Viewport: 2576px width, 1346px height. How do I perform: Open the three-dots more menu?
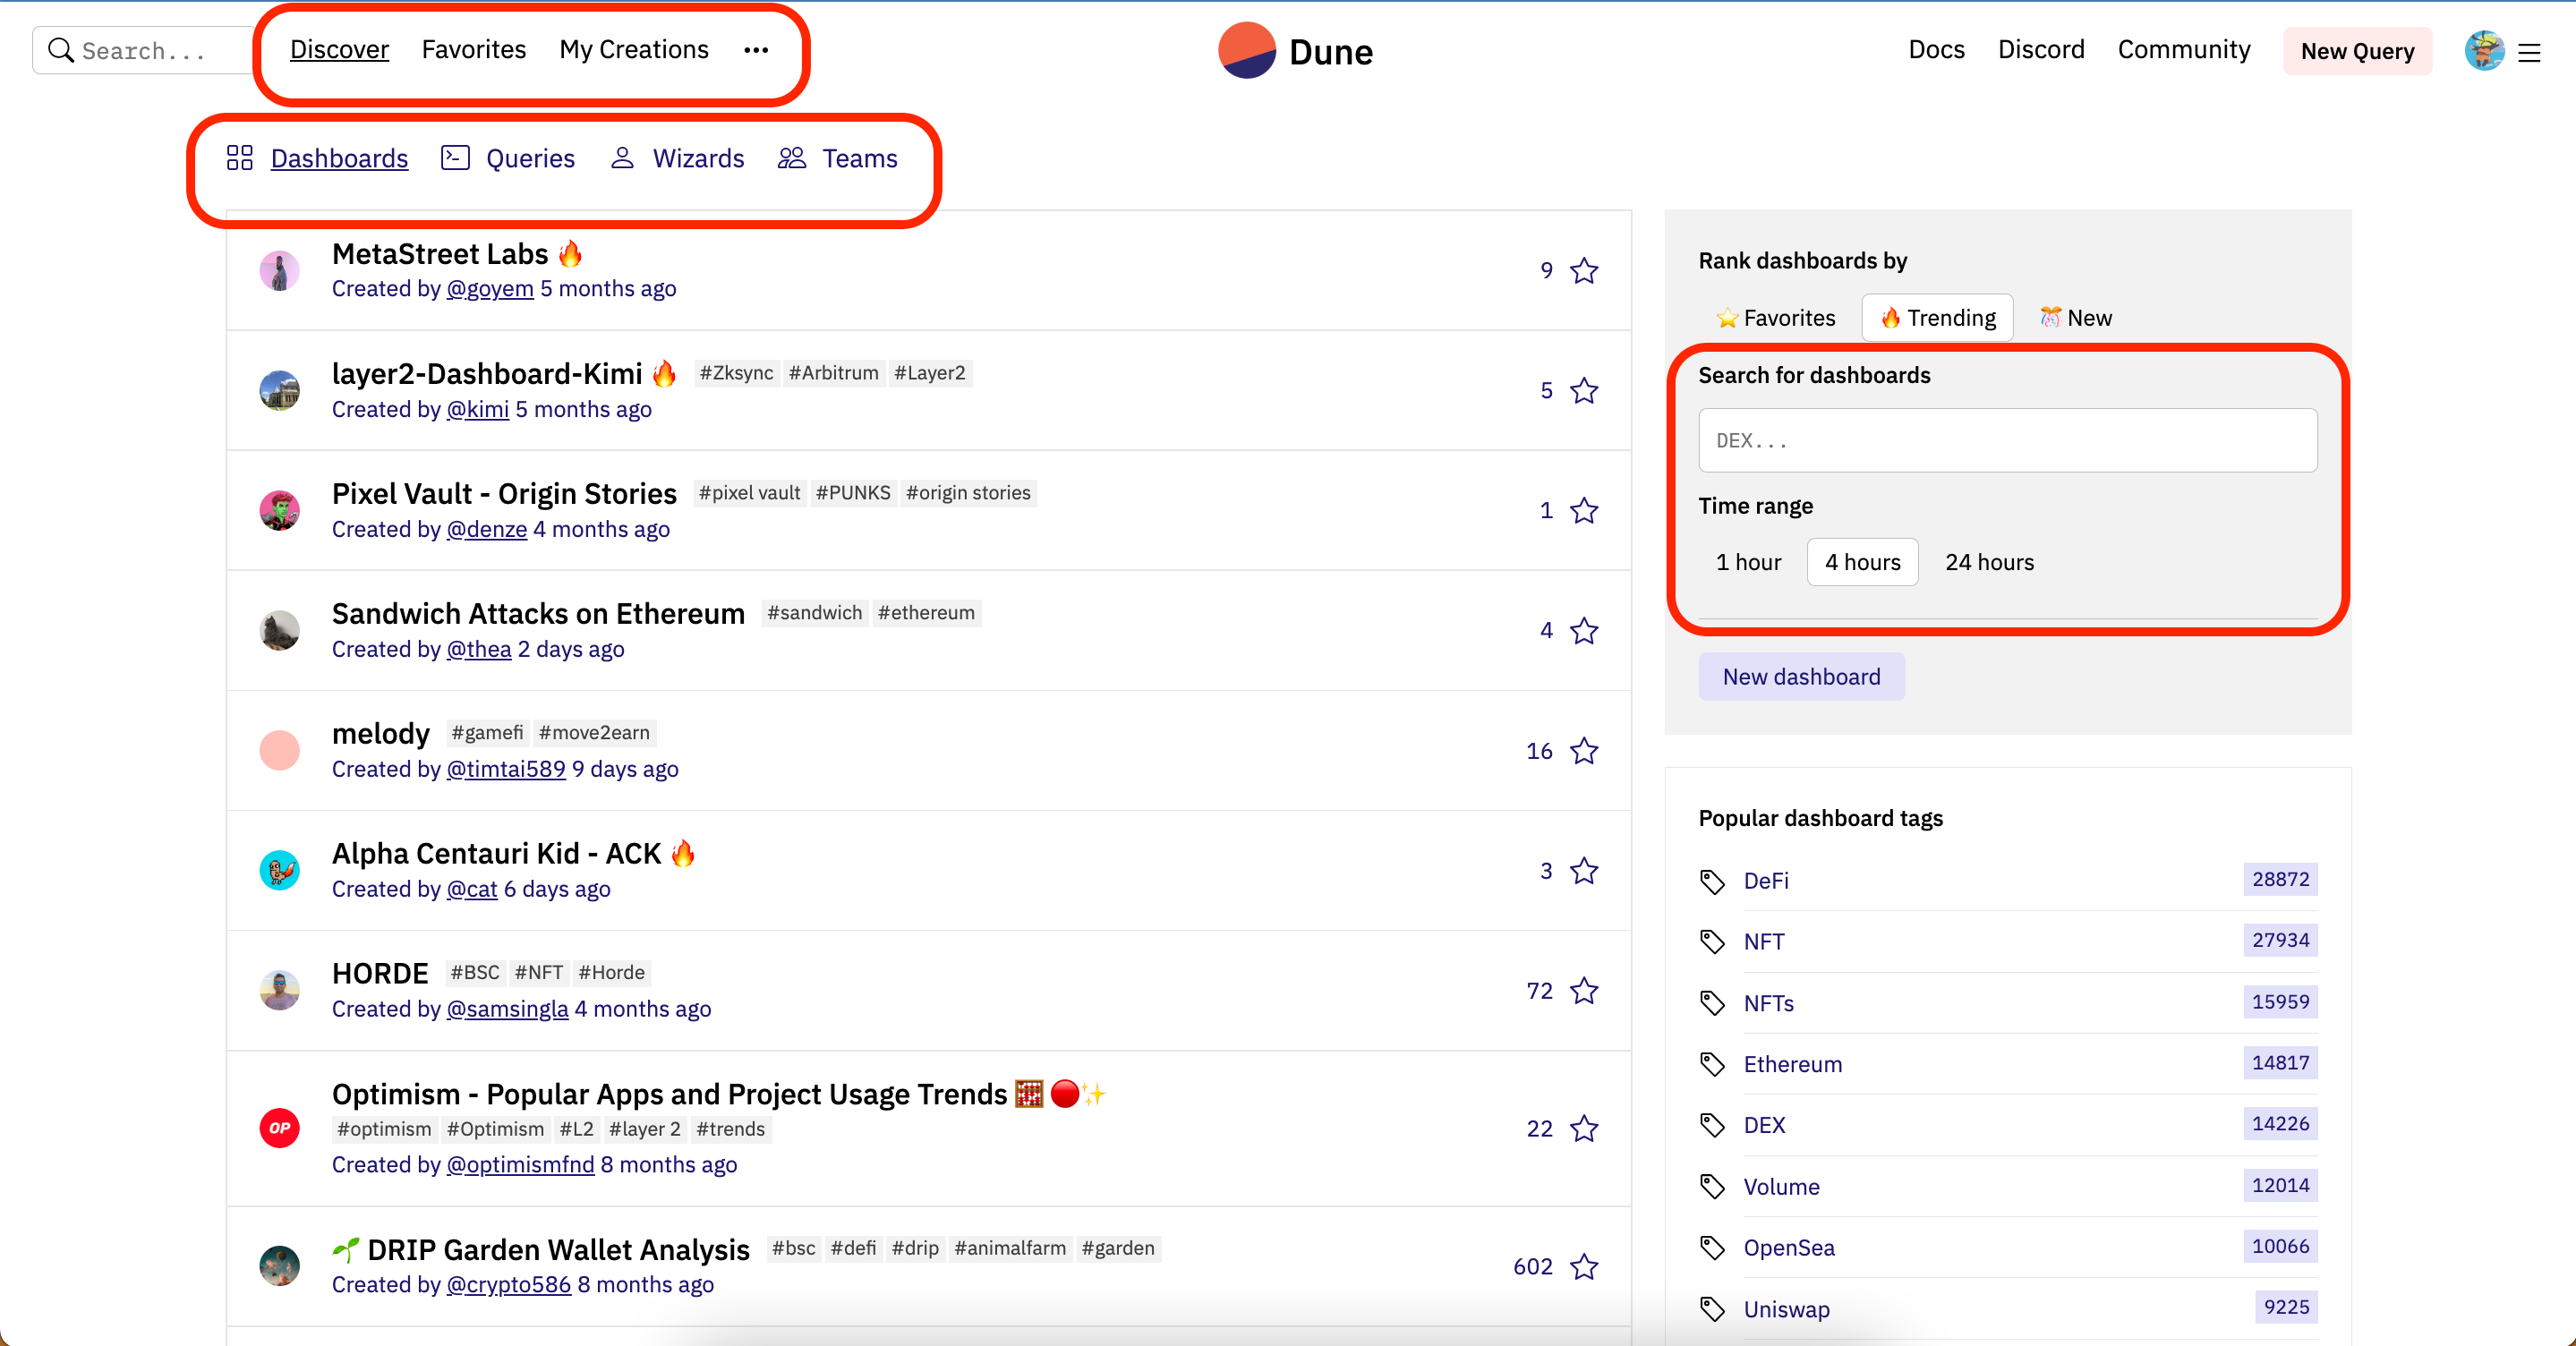756,50
